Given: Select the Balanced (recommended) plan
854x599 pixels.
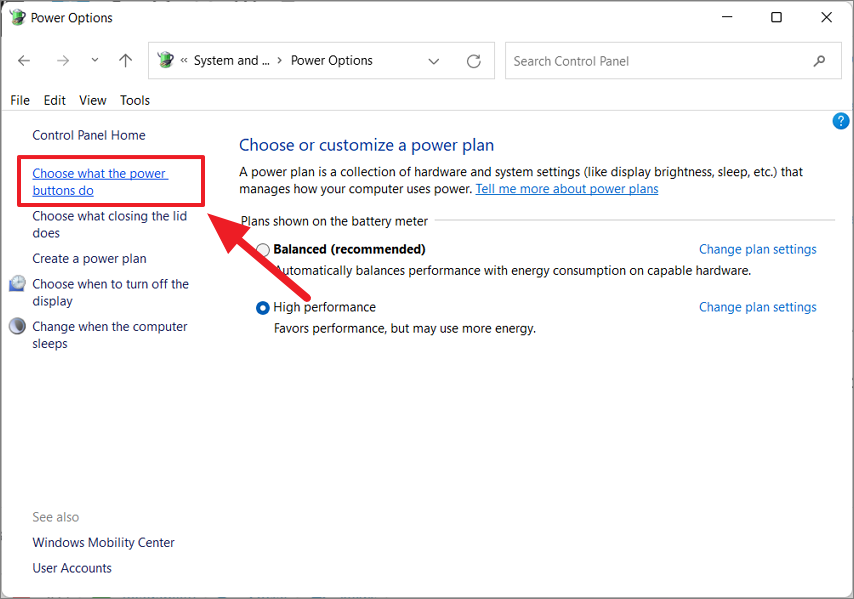Looking at the screenshot, I should click(263, 250).
